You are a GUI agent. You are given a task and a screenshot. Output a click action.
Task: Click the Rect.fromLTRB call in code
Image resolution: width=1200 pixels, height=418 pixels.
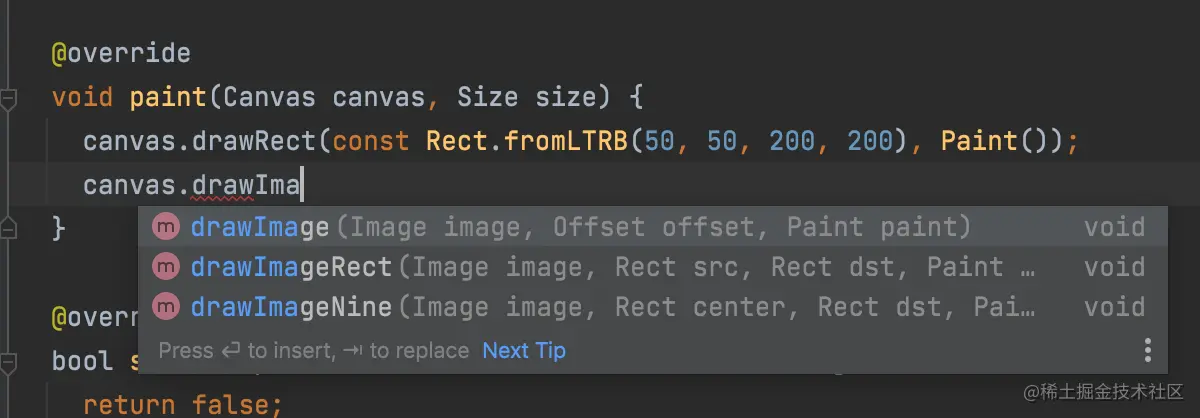[527, 141]
